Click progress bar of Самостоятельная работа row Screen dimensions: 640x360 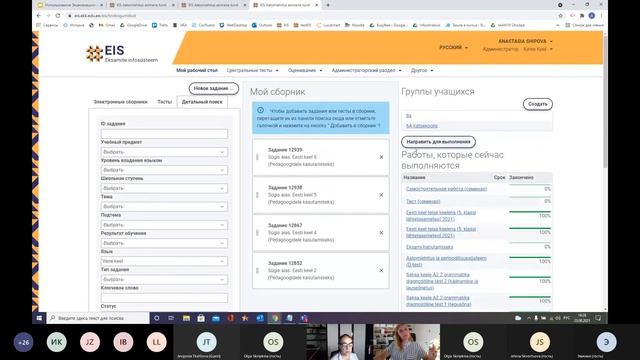[530, 186]
